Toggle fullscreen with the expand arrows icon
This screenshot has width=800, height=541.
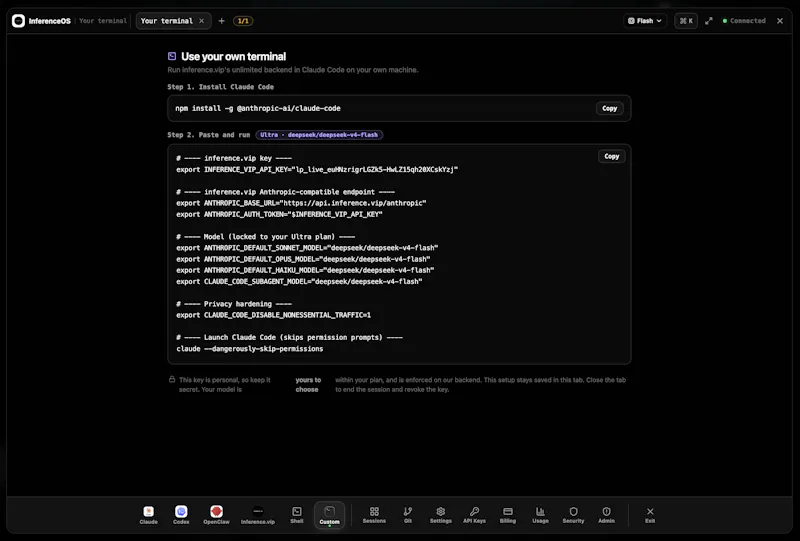pos(709,21)
